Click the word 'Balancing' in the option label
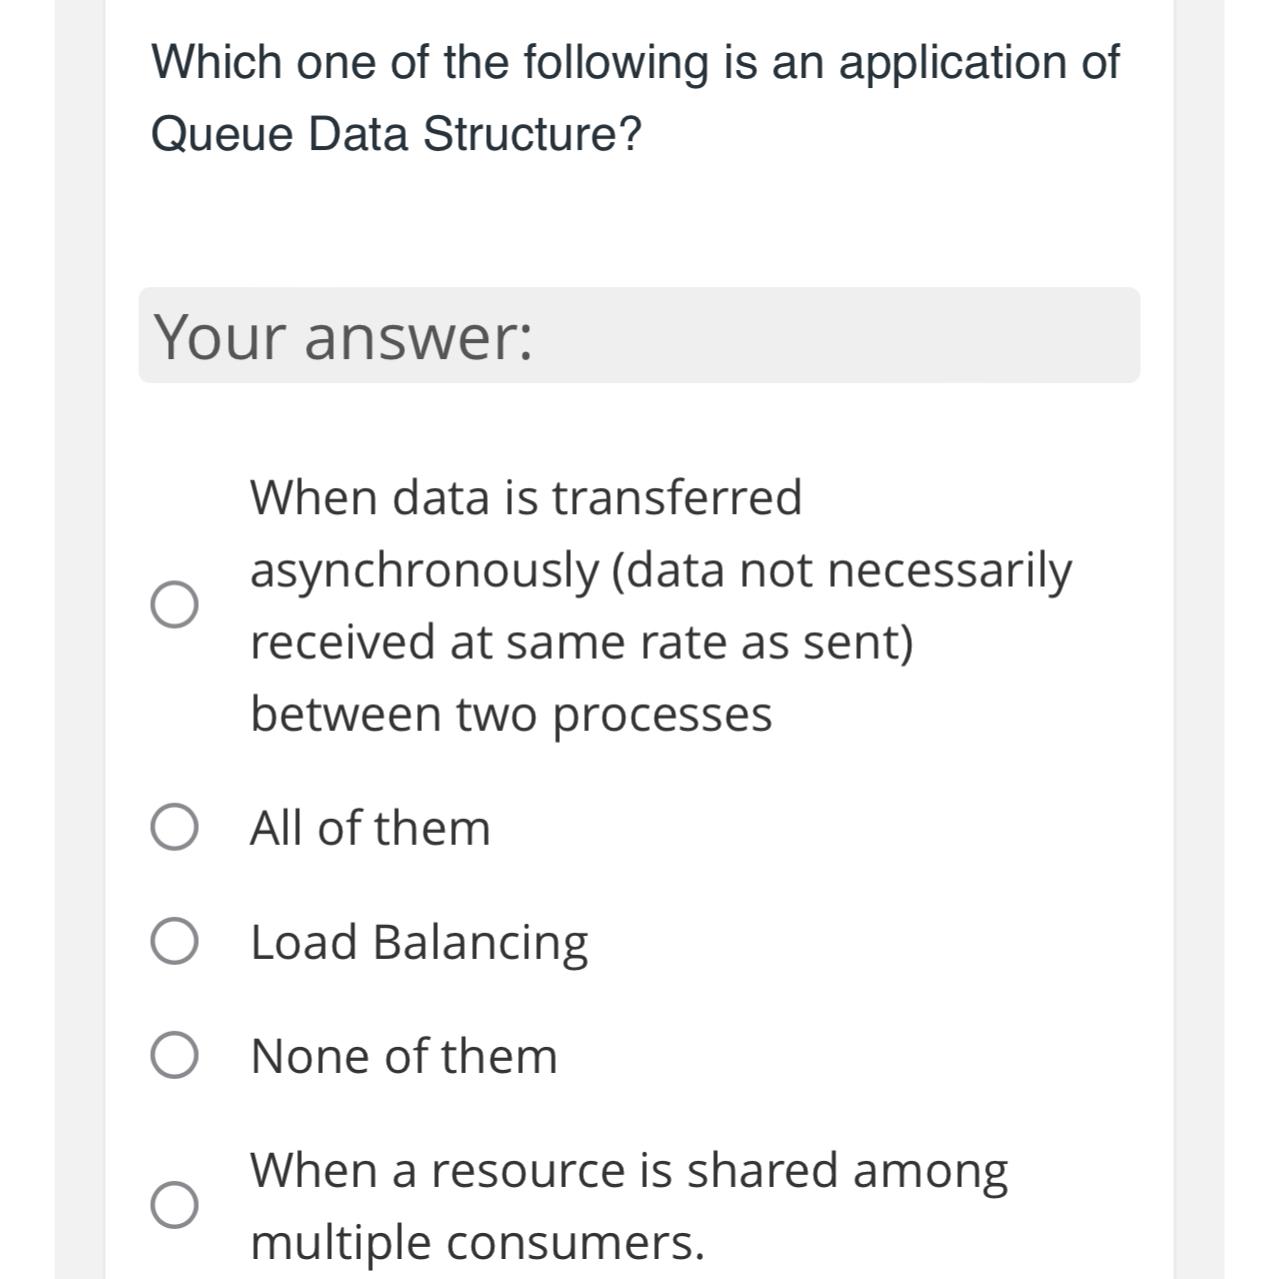The image size is (1279, 1279). click(480, 943)
